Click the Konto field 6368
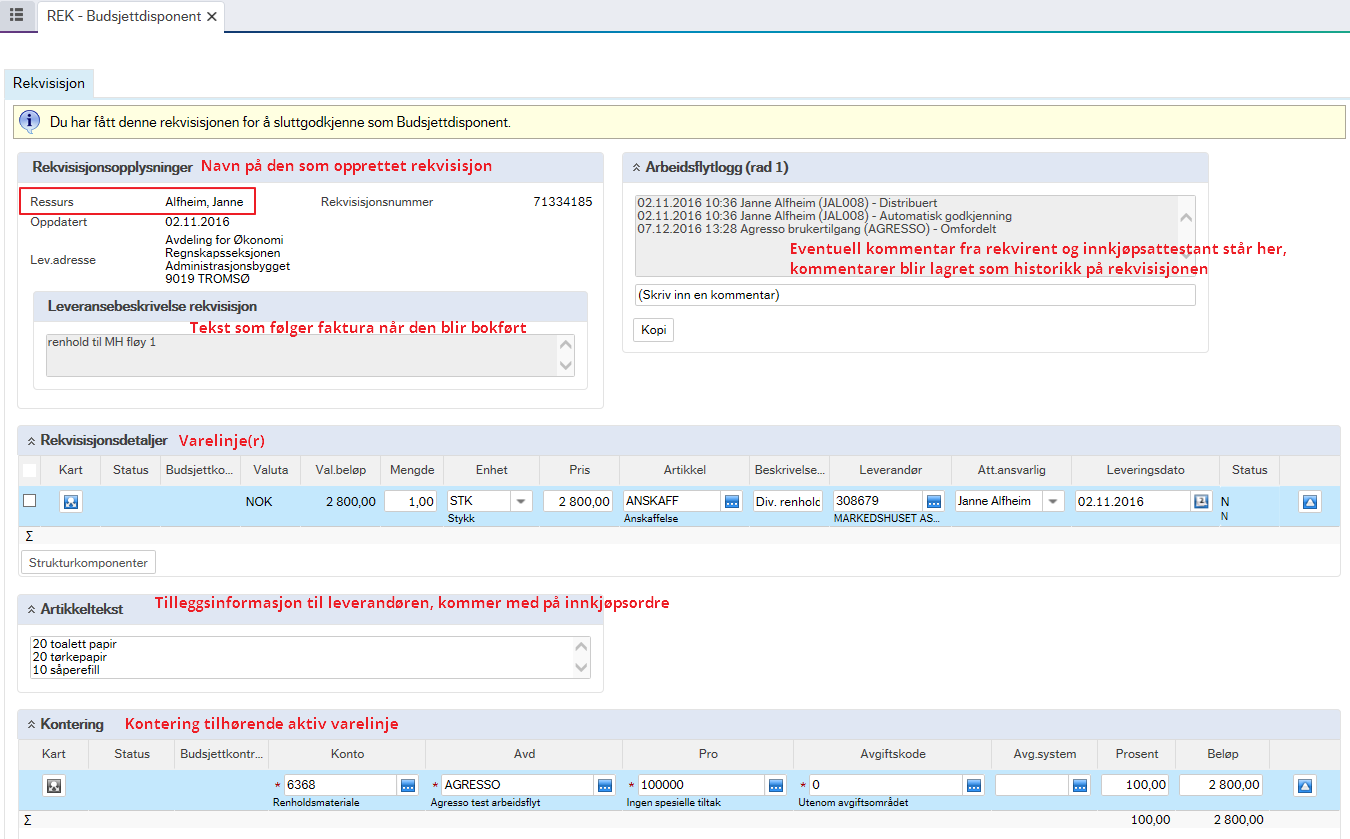The height and width of the screenshot is (839, 1350). (340, 785)
